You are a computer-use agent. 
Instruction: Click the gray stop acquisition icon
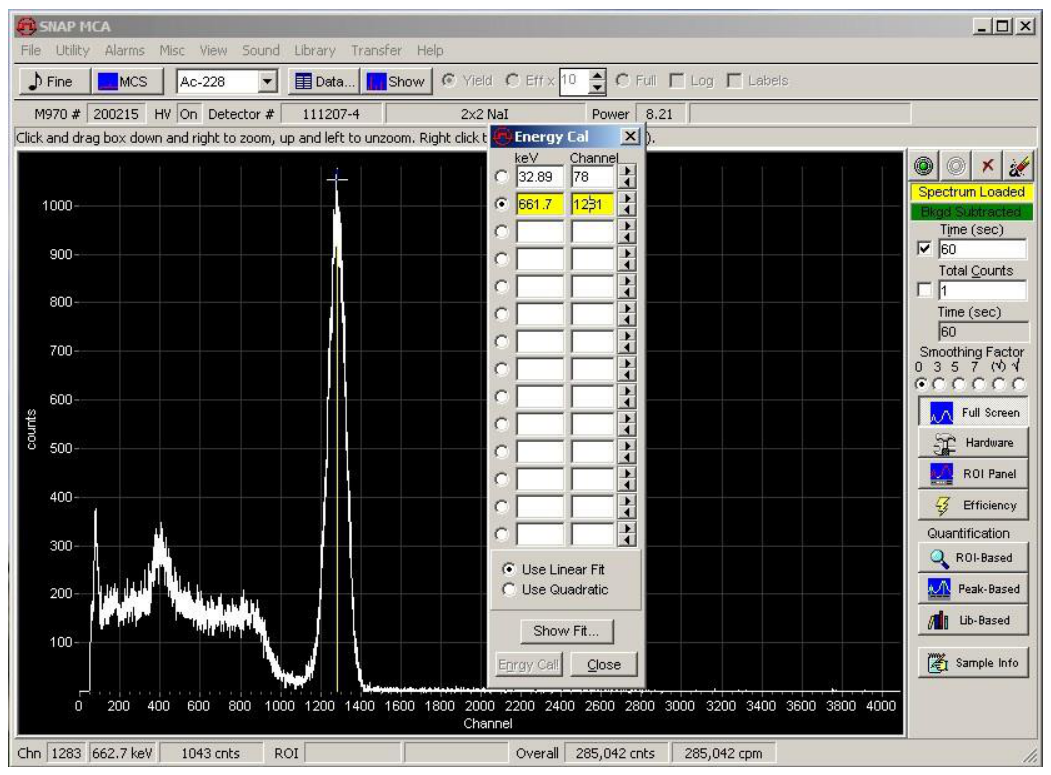pos(956,166)
